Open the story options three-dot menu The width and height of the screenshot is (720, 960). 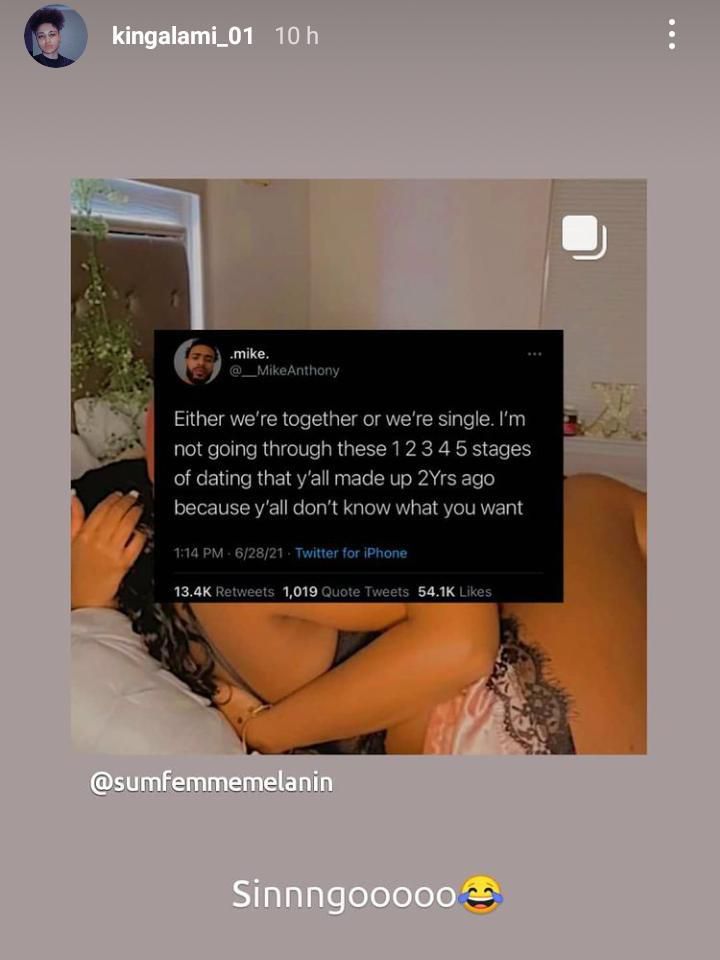point(672,34)
